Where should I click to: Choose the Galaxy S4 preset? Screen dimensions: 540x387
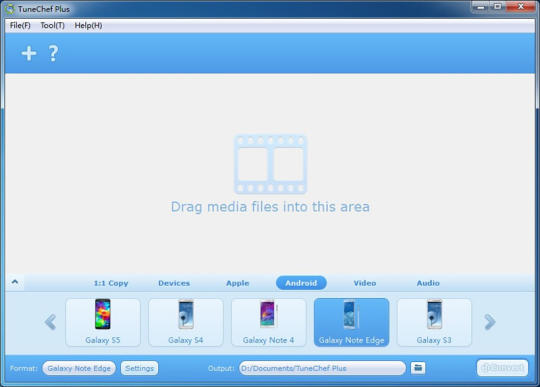(186, 322)
